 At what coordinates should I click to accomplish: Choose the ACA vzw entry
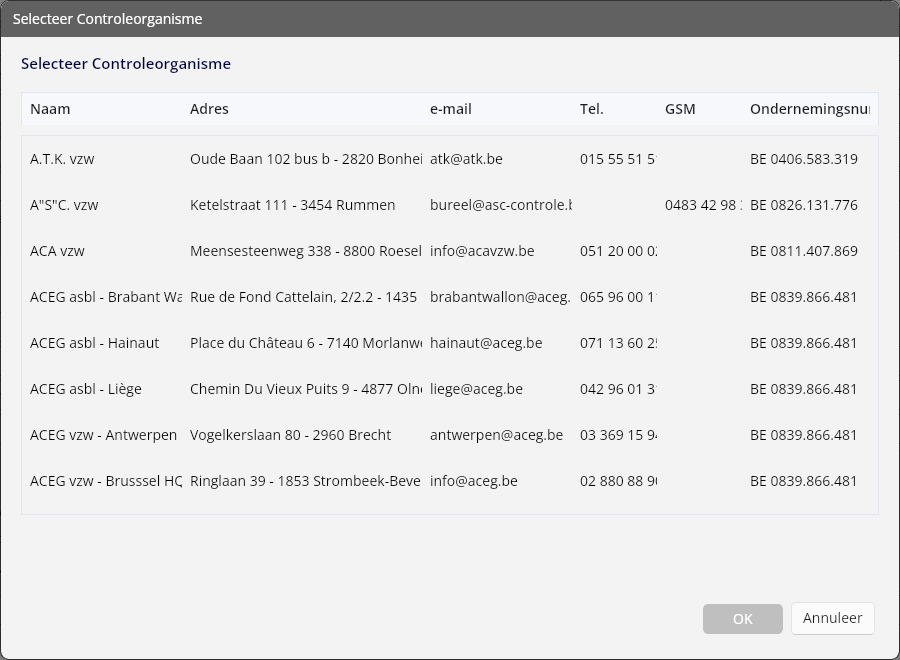449,251
